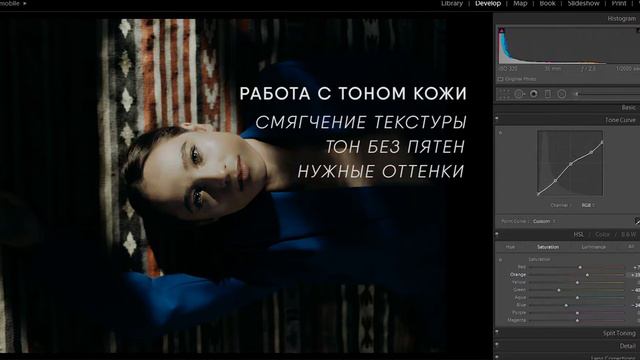Expand the Detail panel
Image resolution: width=640 pixels, height=360 pixels.
click(627, 346)
